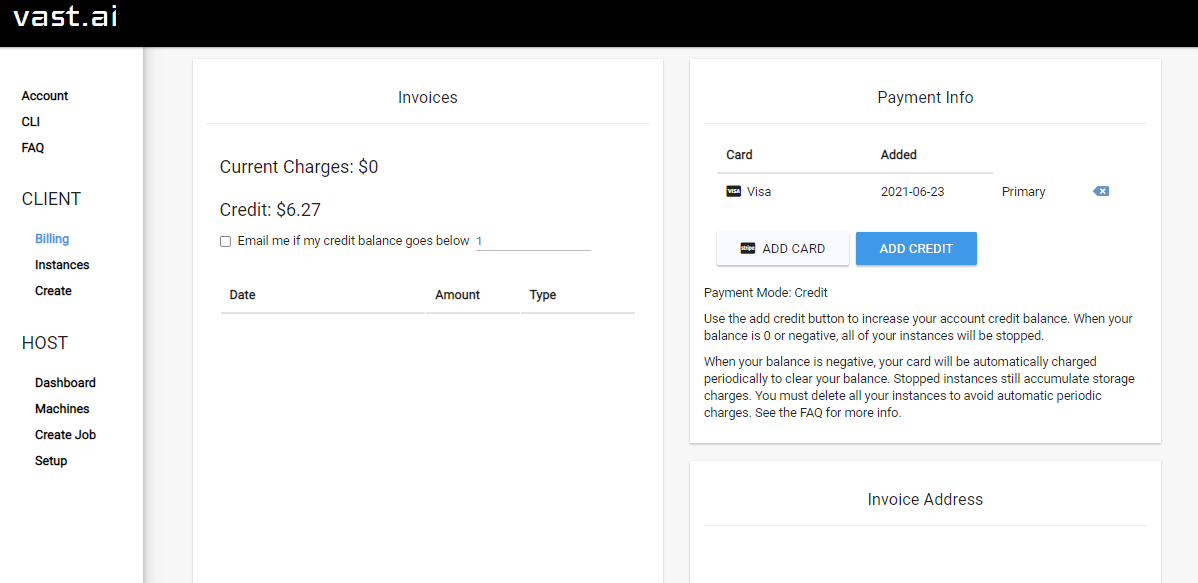Enable email alert for low credit balance
Screen dimensions: 1198x583
coord(225,241)
